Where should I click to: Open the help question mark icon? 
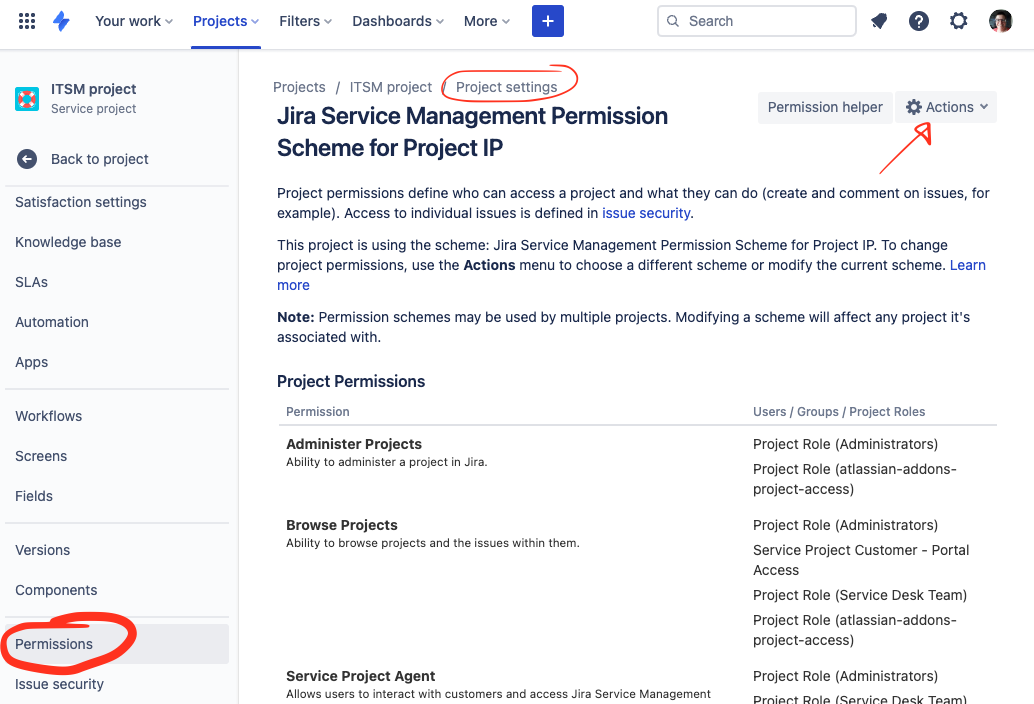pyautogui.click(x=919, y=21)
